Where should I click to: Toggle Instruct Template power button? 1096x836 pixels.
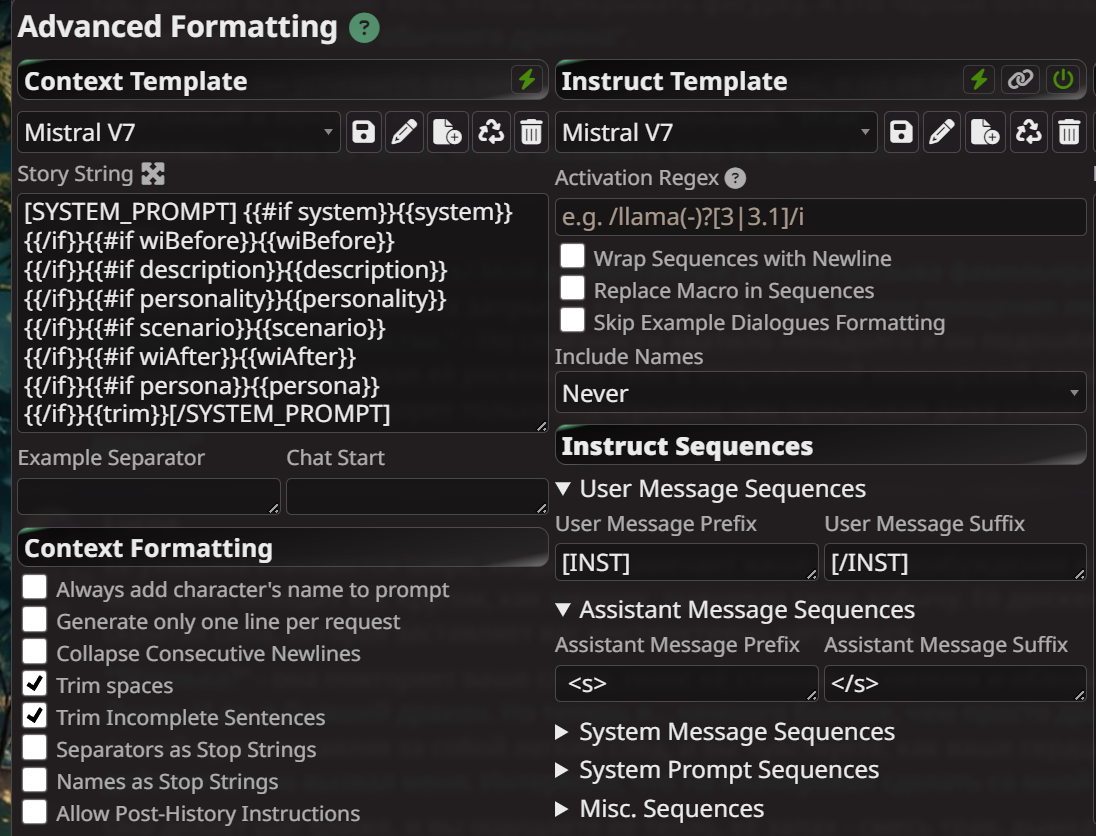click(x=1062, y=80)
